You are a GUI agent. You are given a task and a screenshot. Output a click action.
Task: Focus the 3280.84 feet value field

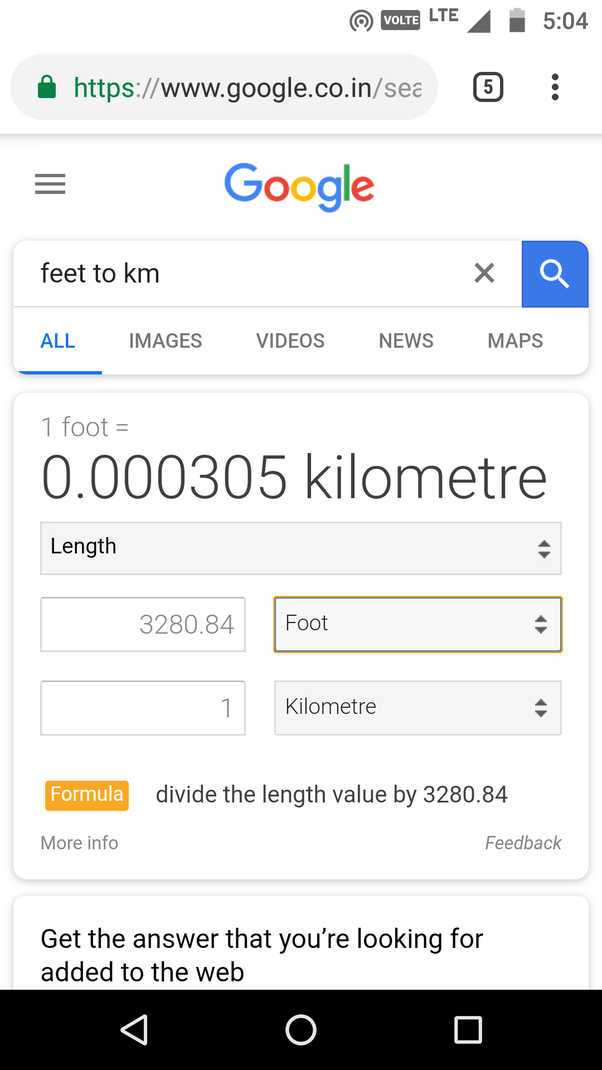(143, 624)
